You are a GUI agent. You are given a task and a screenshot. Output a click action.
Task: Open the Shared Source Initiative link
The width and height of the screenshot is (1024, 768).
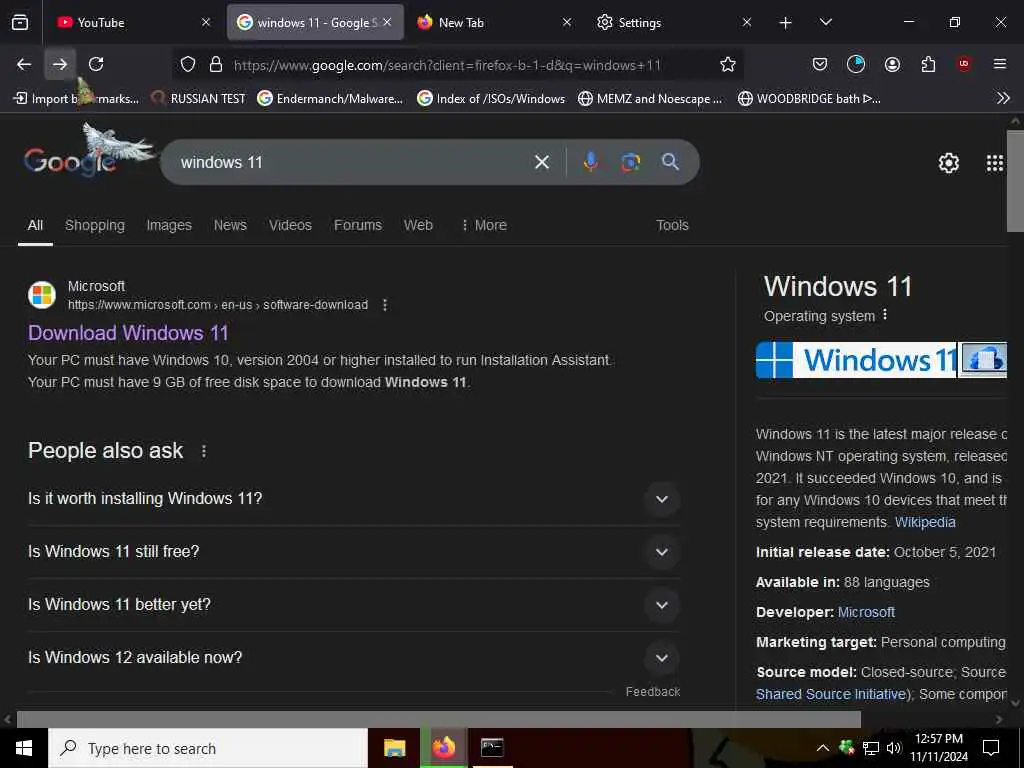[831, 694]
